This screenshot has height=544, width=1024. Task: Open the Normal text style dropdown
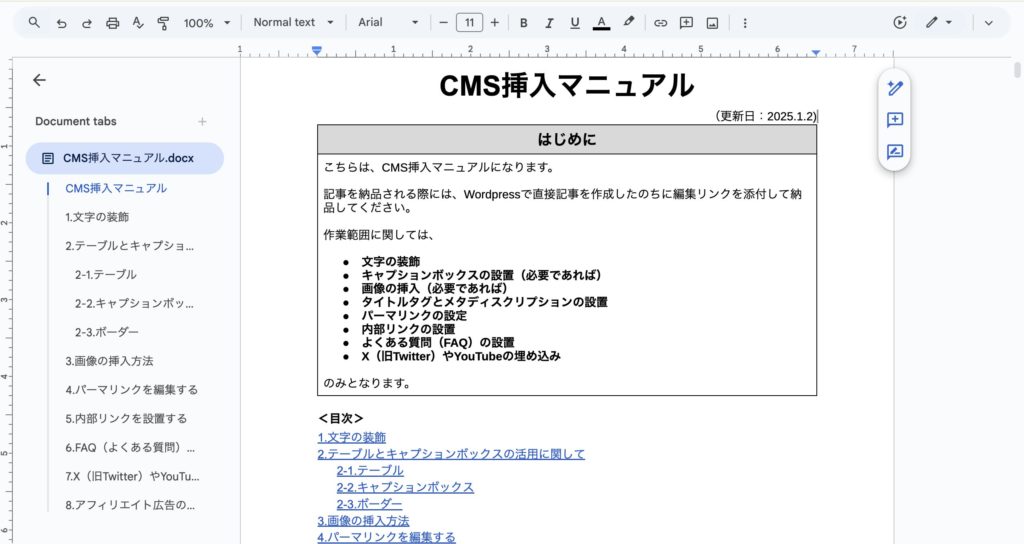[292, 22]
